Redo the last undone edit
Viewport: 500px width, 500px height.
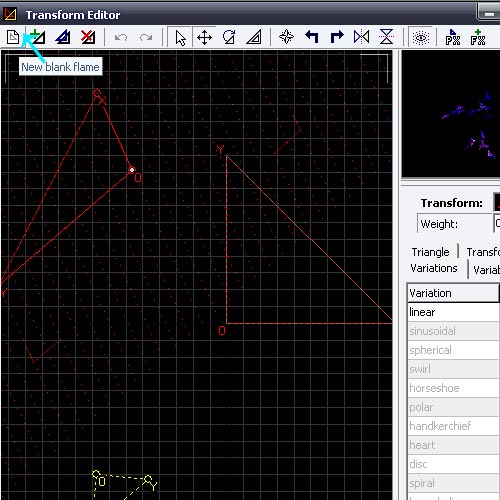coord(146,37)
